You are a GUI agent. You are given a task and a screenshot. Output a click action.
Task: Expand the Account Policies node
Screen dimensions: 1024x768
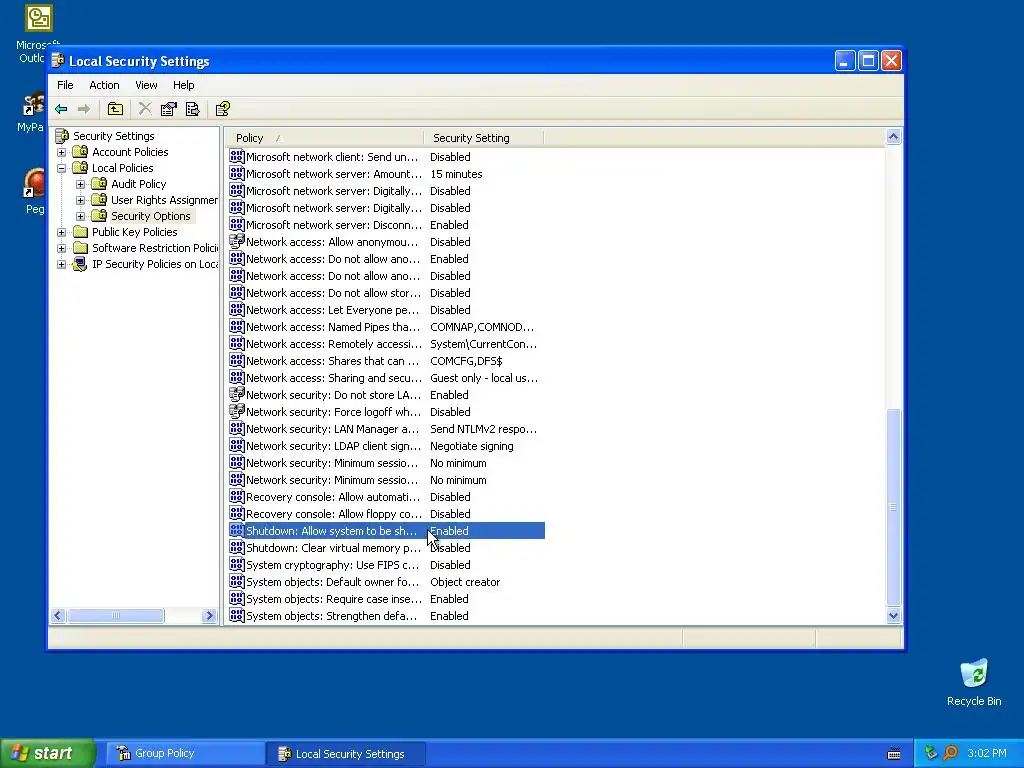point(61,152)
